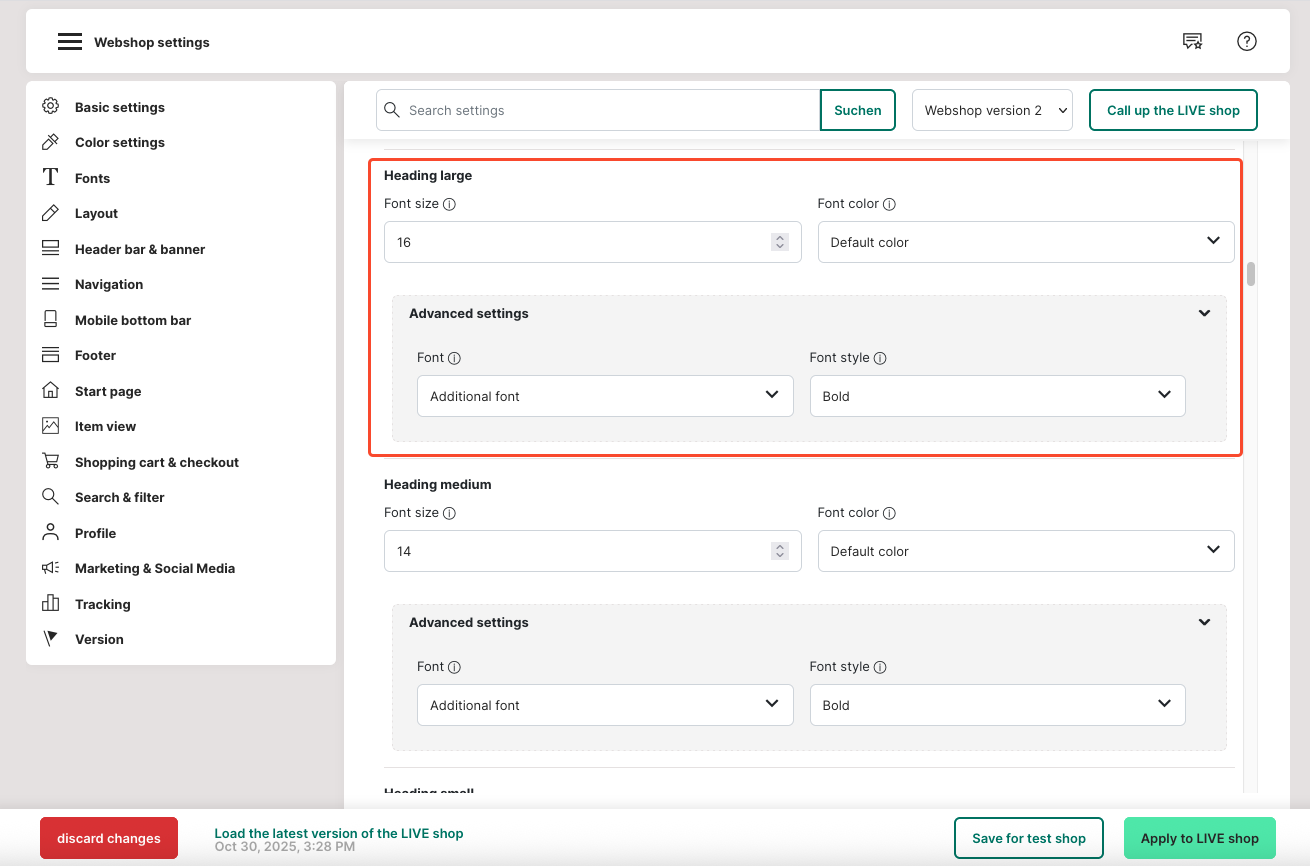
Task: Click the discard changes button
Action: (109, 838)
